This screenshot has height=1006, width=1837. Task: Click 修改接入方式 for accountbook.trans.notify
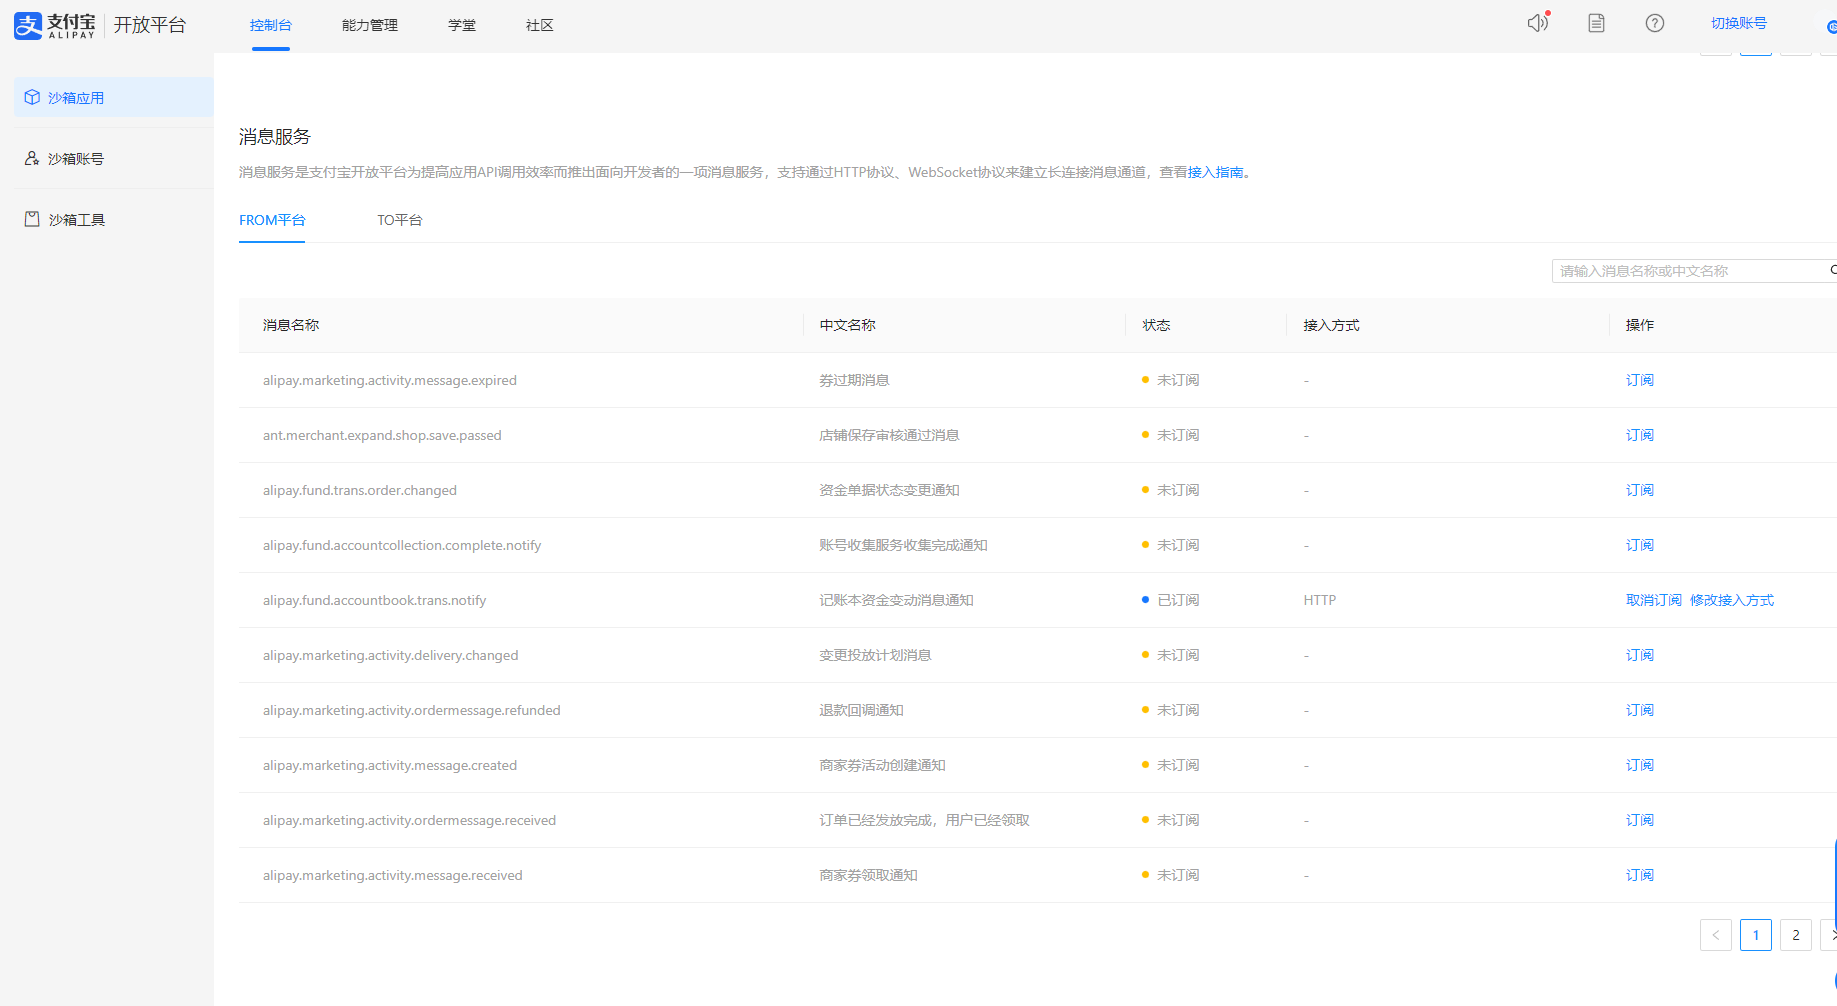[x=1732, y=600]
